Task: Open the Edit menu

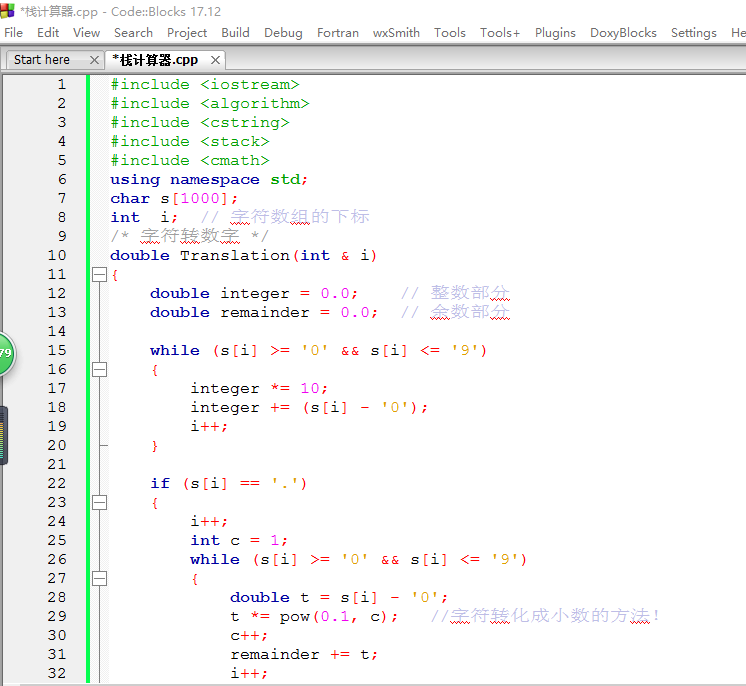Action: tap(48, 33)
